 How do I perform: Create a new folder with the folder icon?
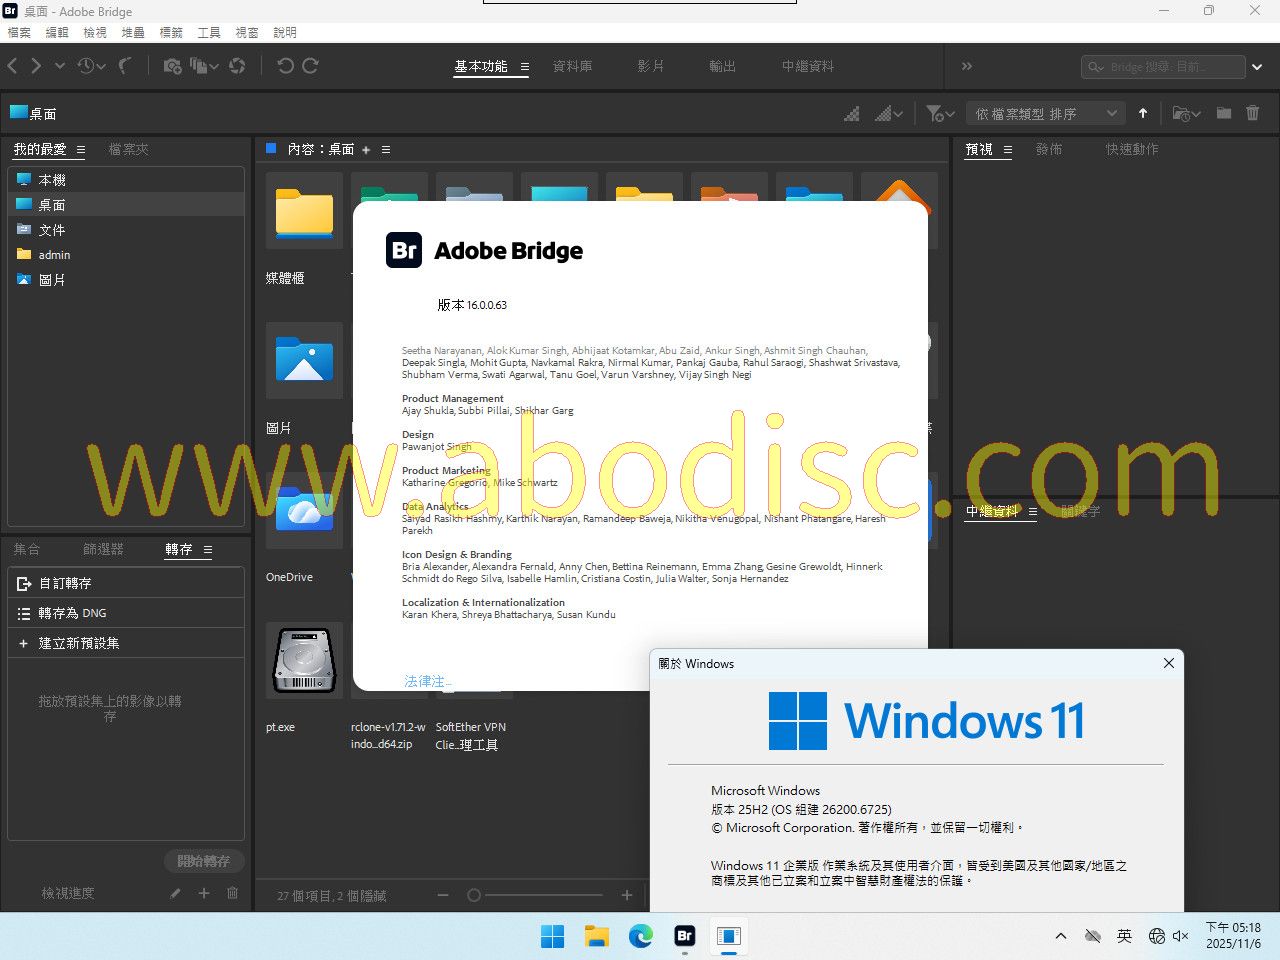click(1223, 113)
